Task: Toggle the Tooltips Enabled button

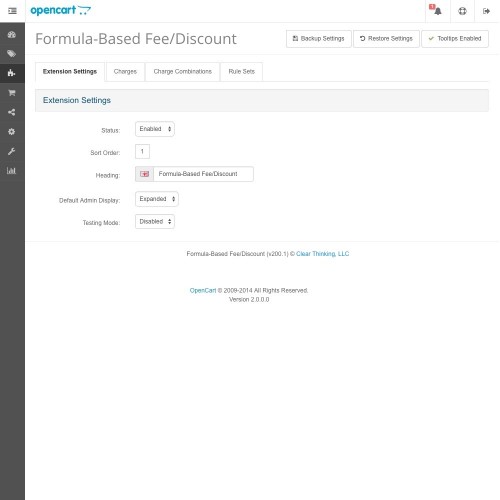Action: click(455, 39)
